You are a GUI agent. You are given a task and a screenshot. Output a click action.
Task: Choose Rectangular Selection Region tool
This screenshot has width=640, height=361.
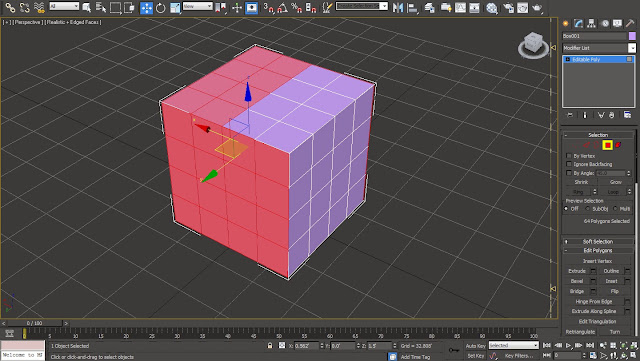pos(116,7)
